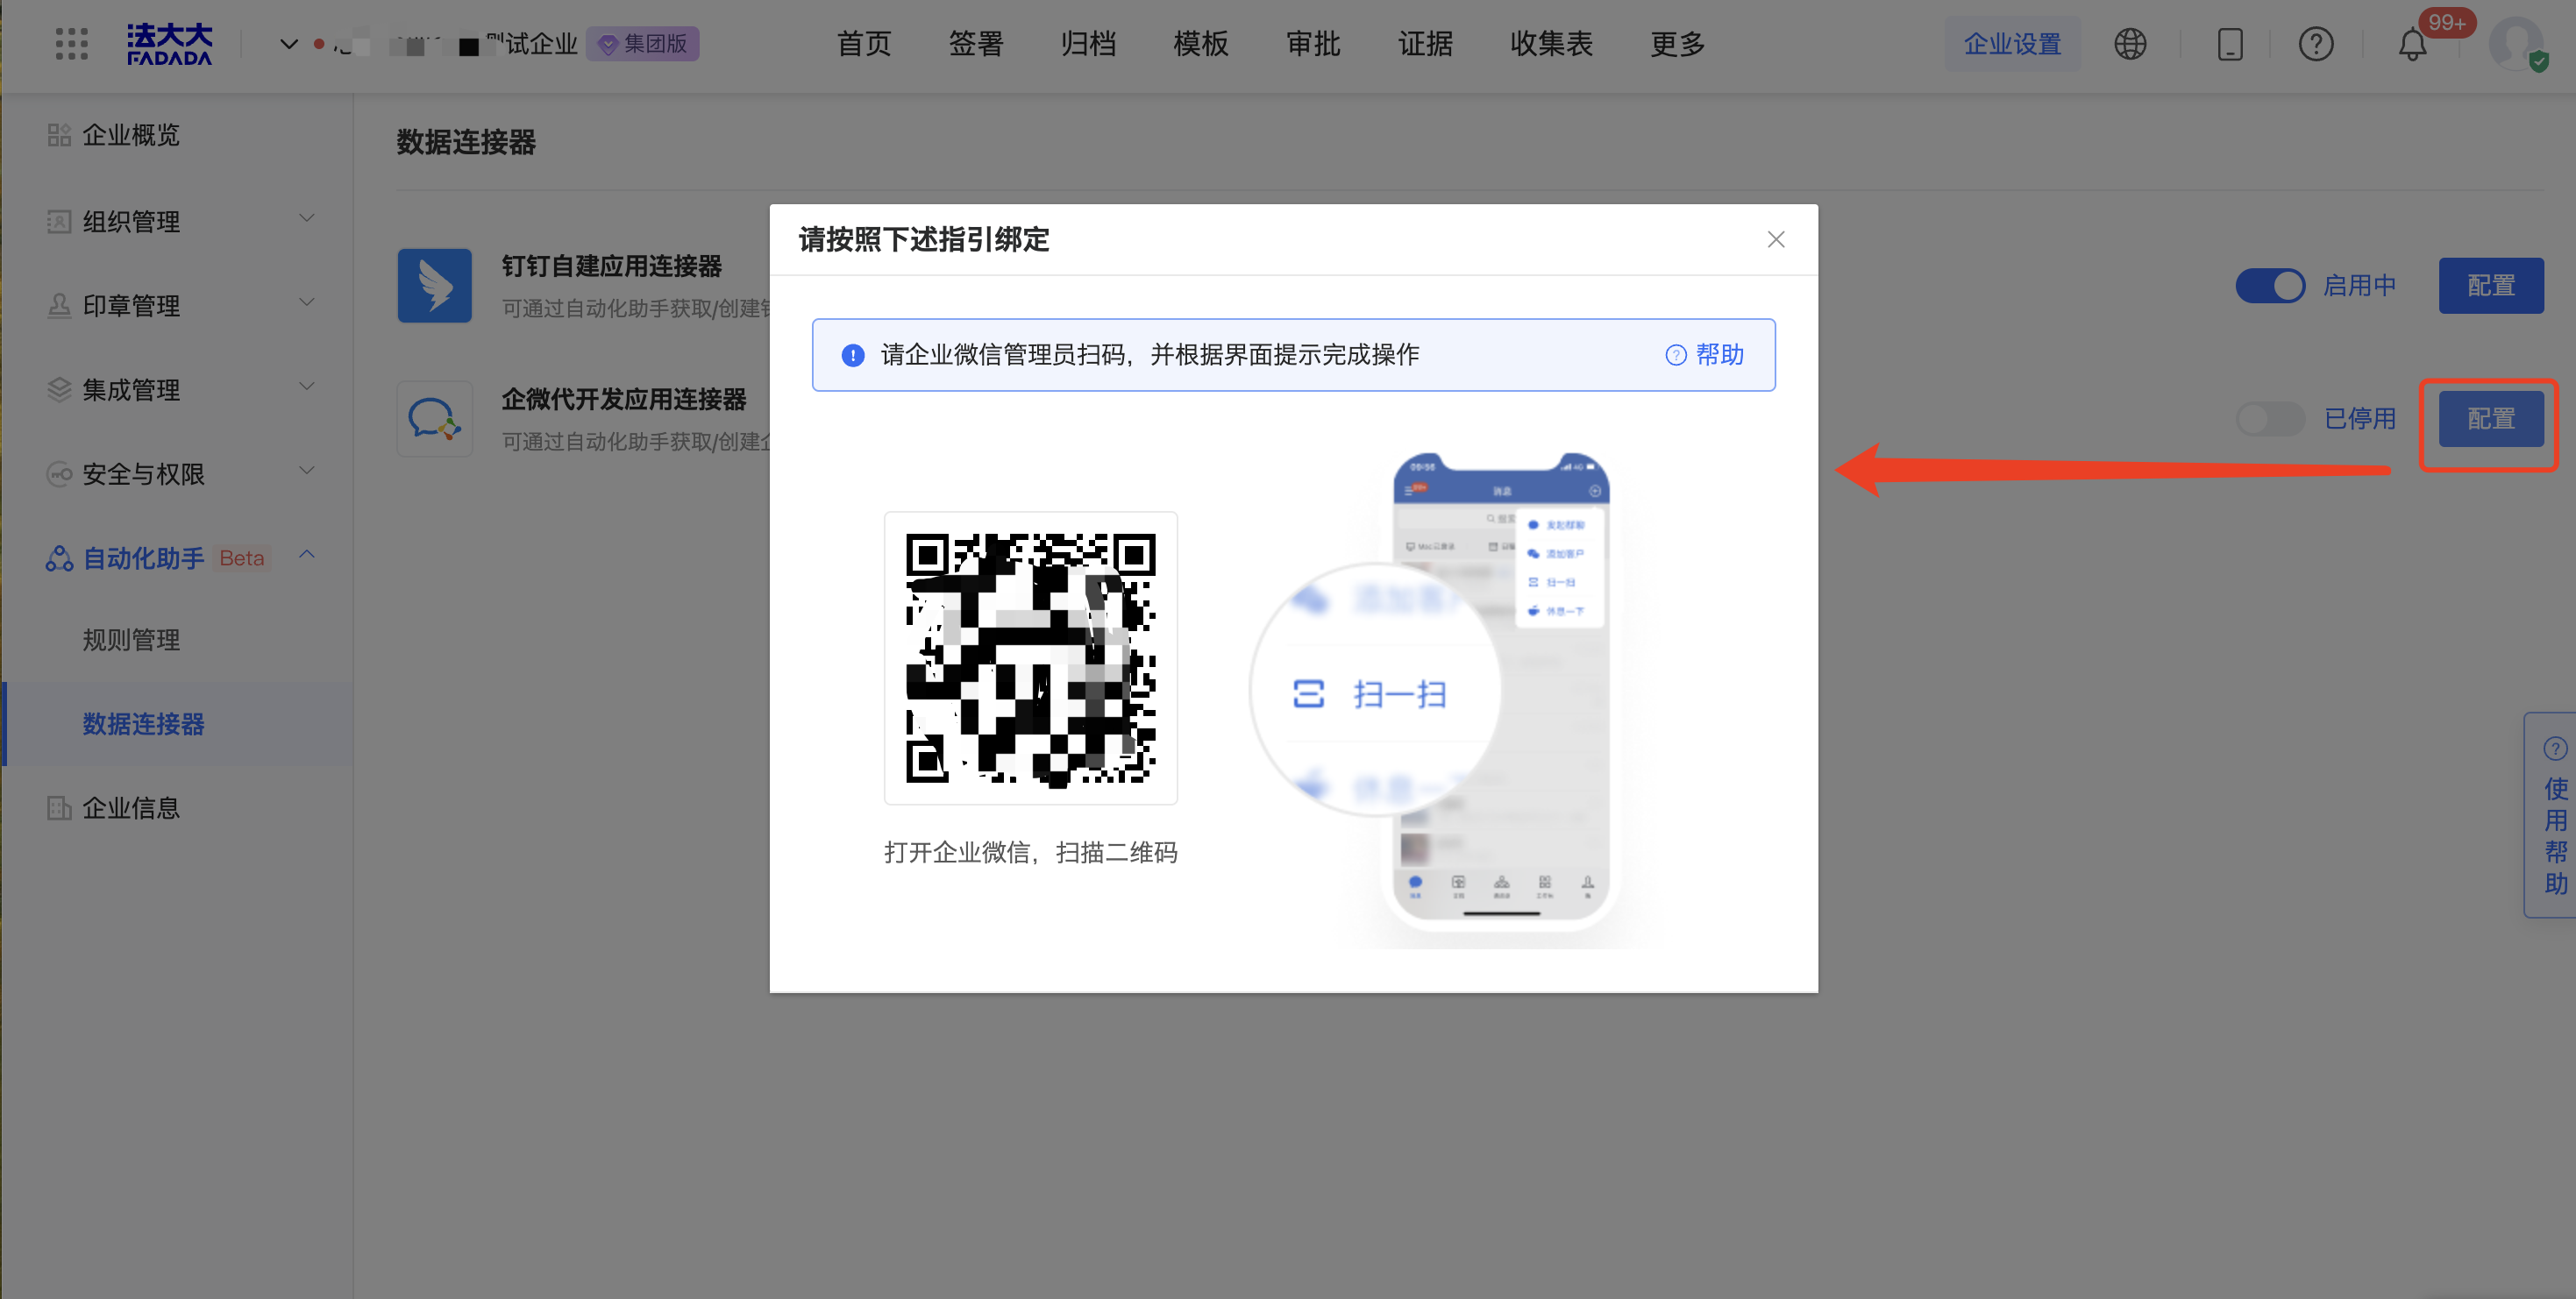This screenshot has height=1299, width=2576.
Task: Click the 印章管理 stamp icon
Action: (x=59, y=305)
